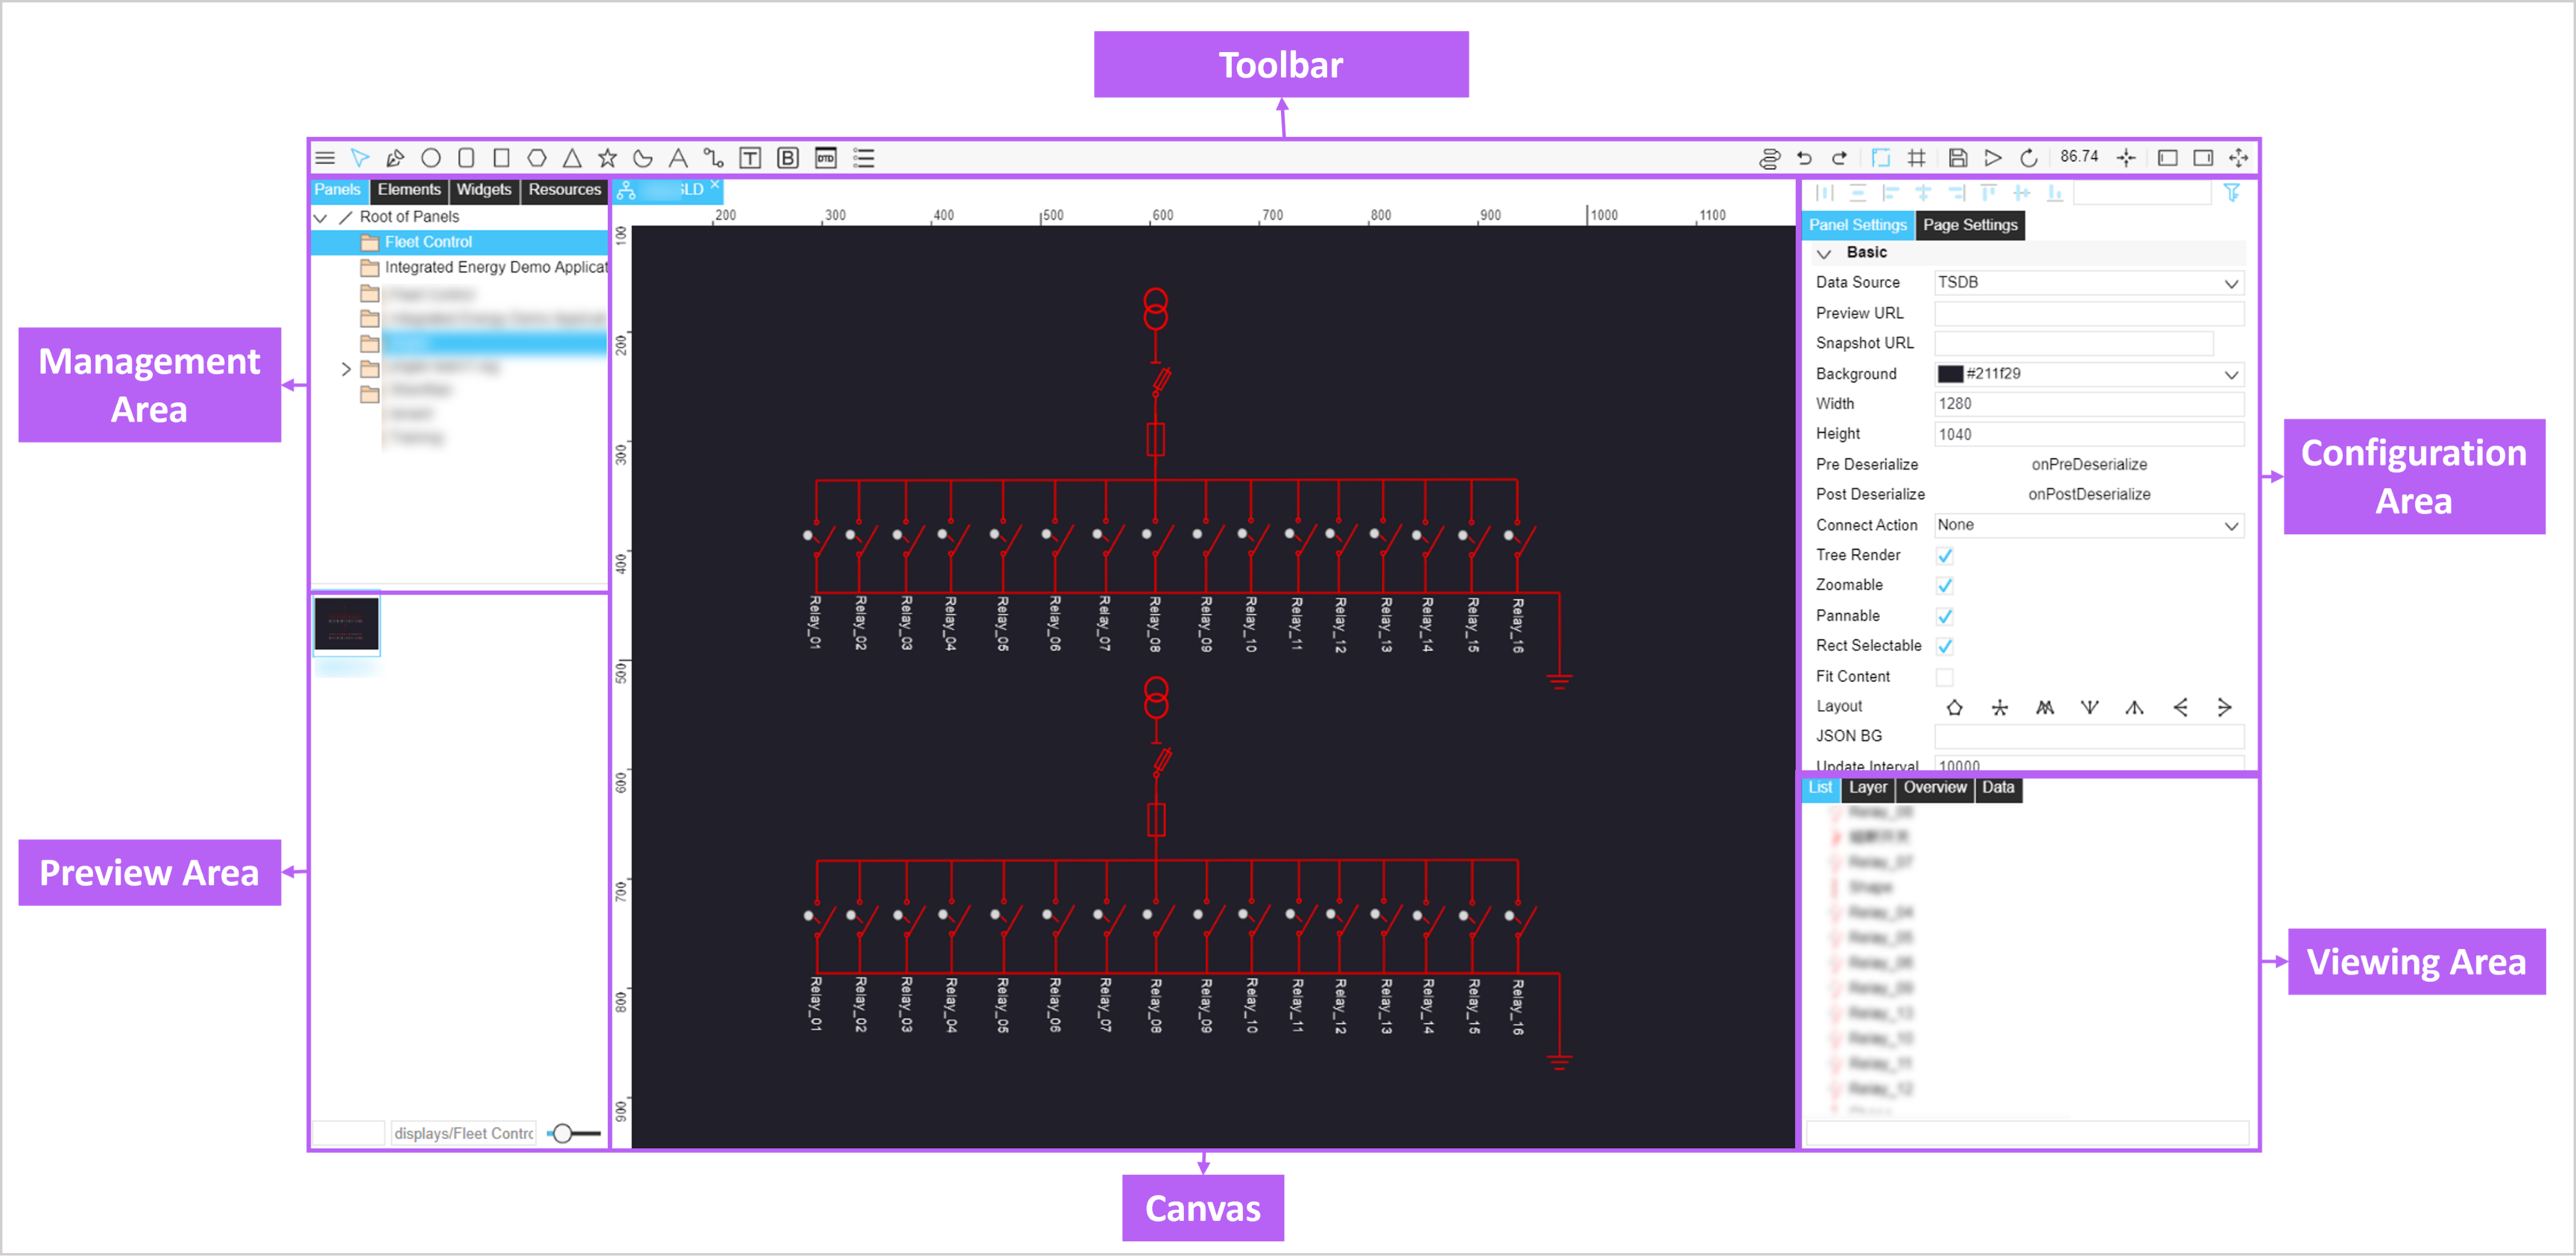This screenshot has width=2576, height=1256.
Task: Click the undo arrow icon
Action: pos(1804,158)
